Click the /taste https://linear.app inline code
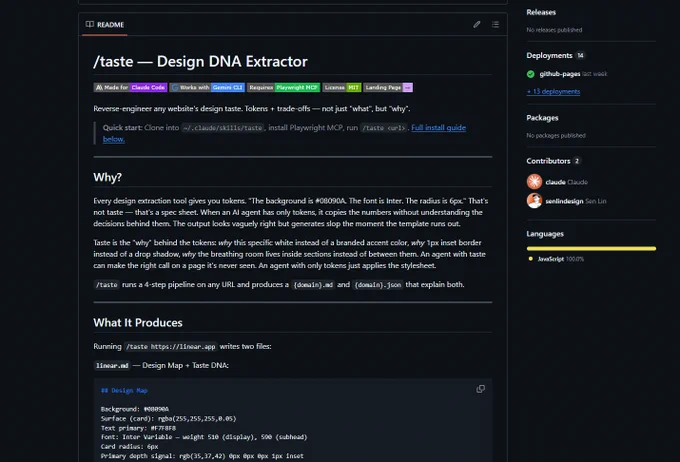The height and width of the screenshot is (462, 680). 171,347
